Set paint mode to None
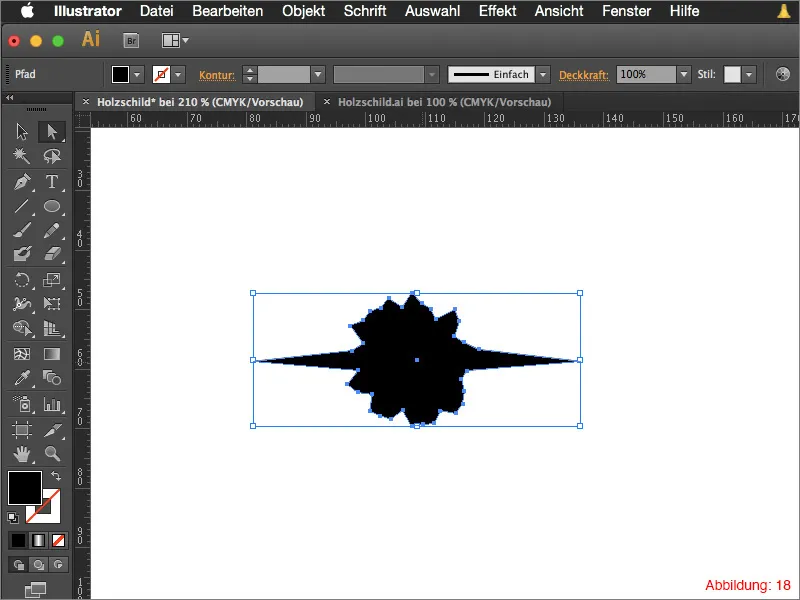The image size is (800, 600). (x=58, y=540)
